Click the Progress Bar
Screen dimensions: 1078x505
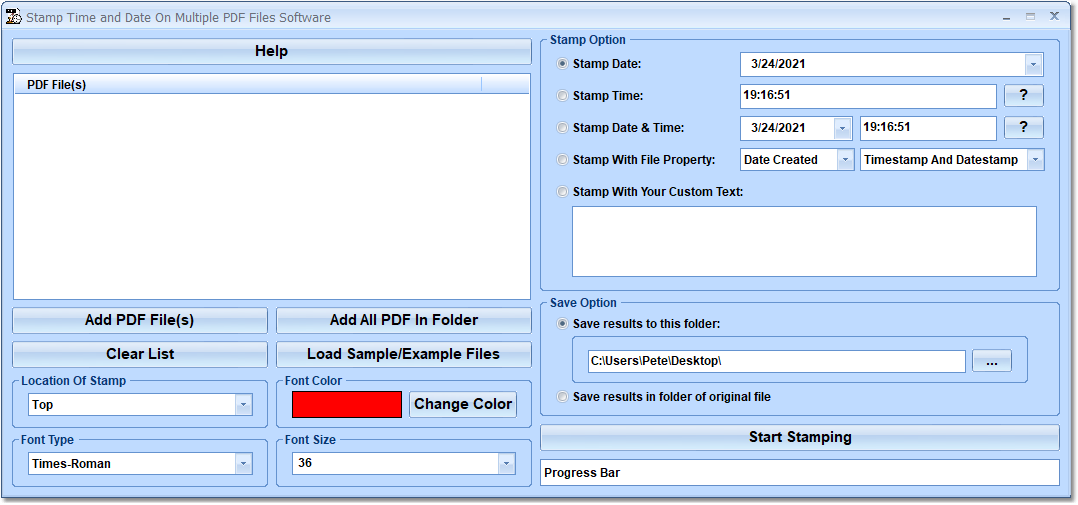(x=800, y=473)
